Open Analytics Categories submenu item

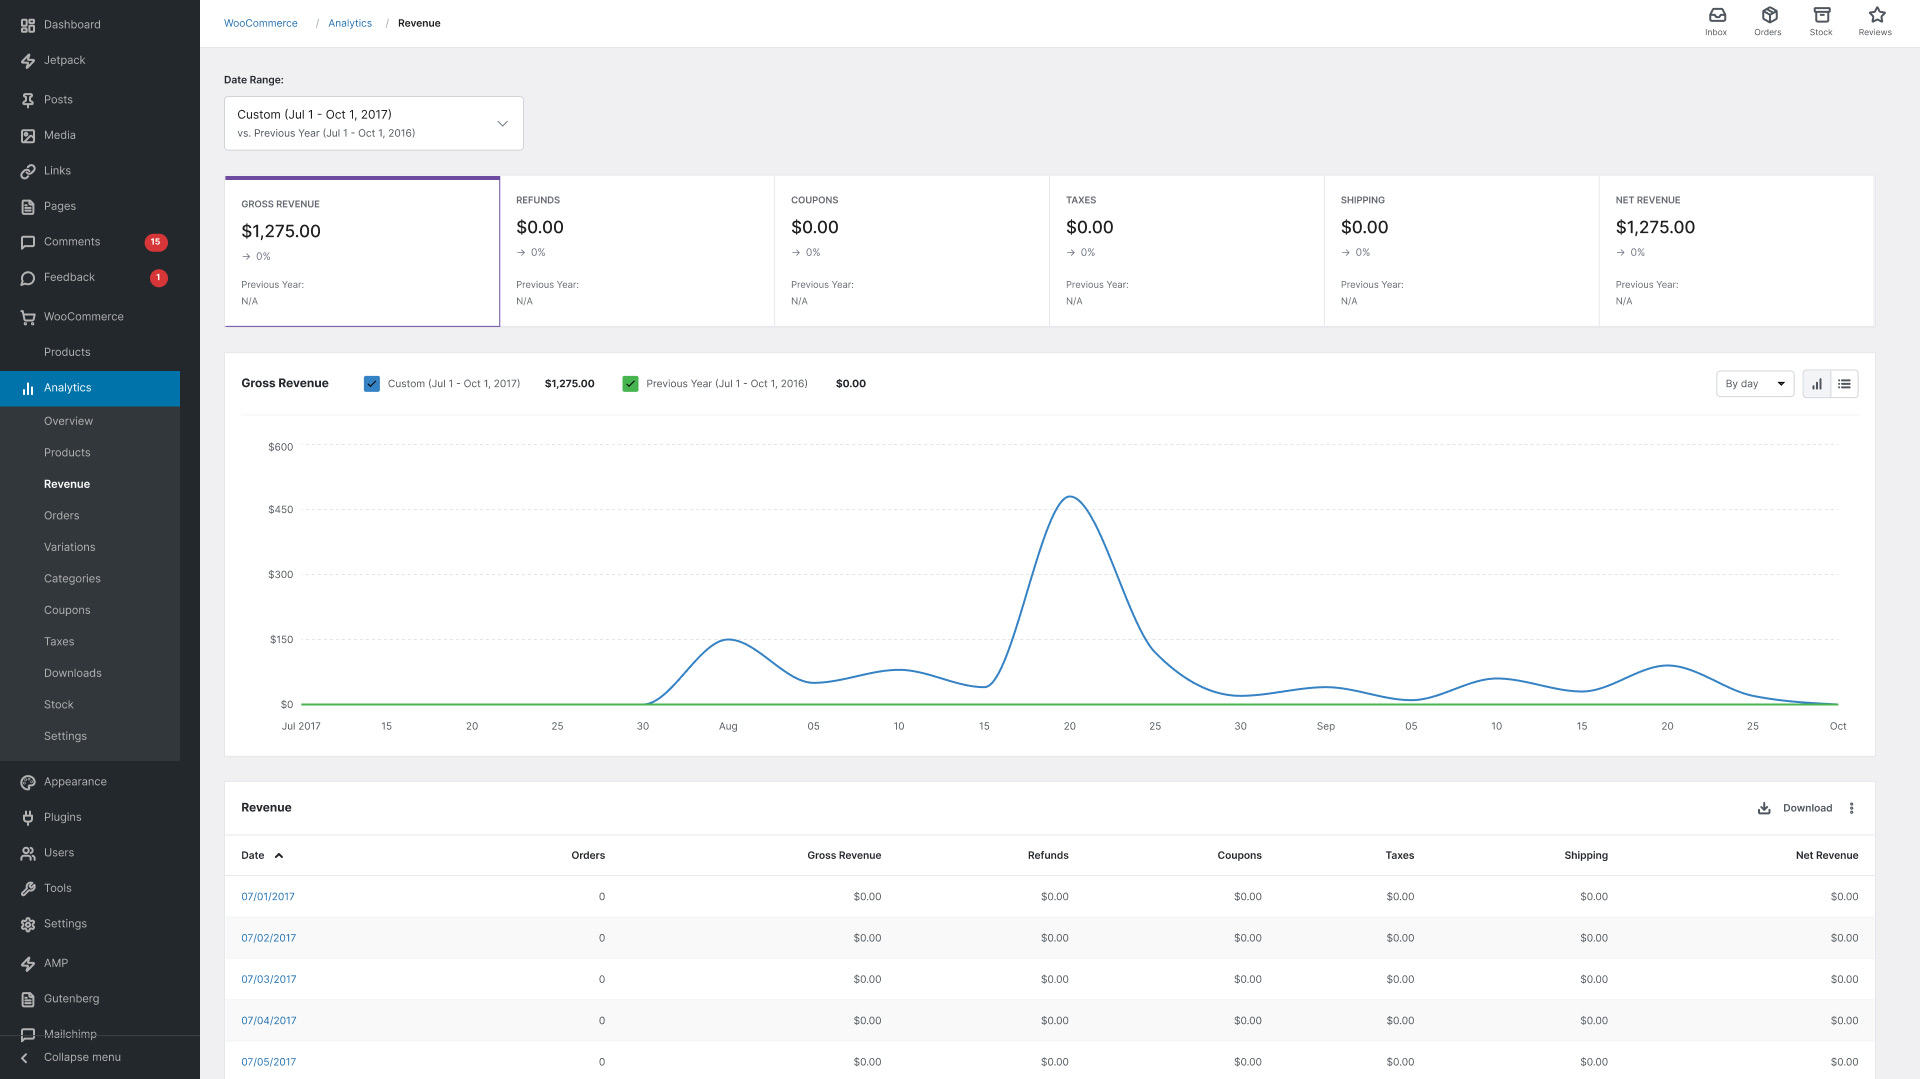point(72,579)
